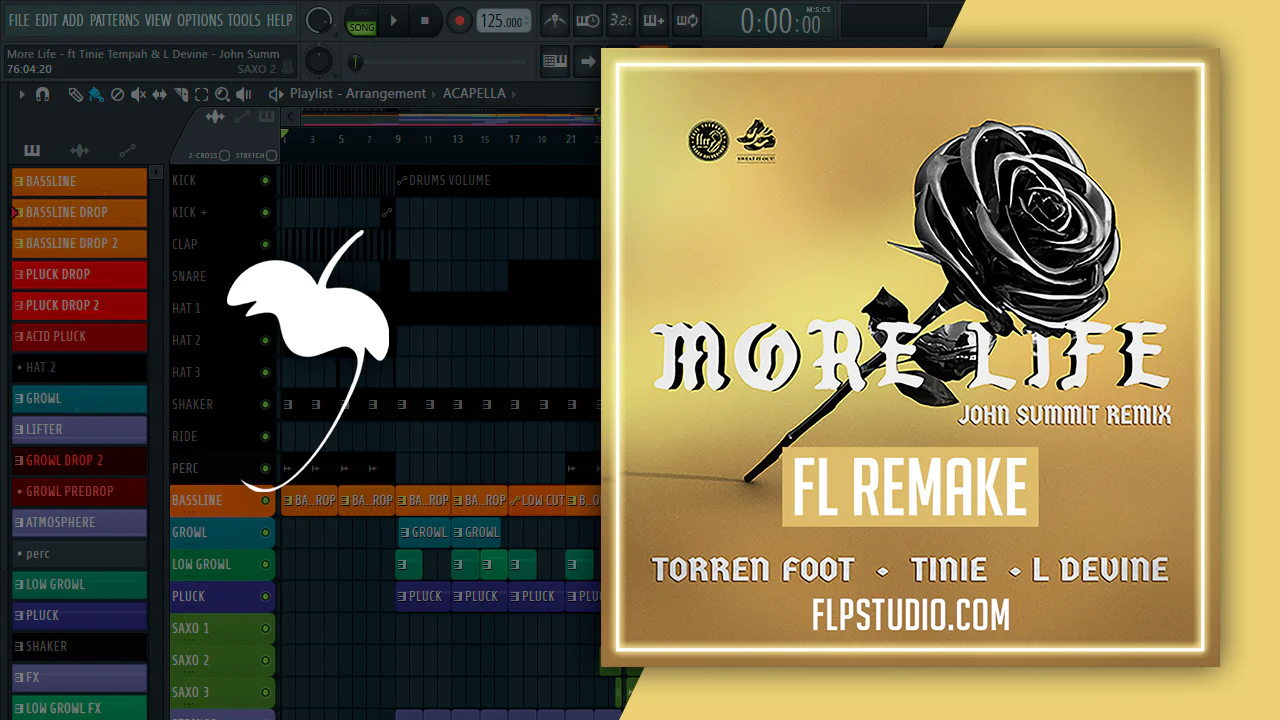The height and width of the screenshot is (720, 1280).
Task: Open the ADD menu
Action: [73, 20]
